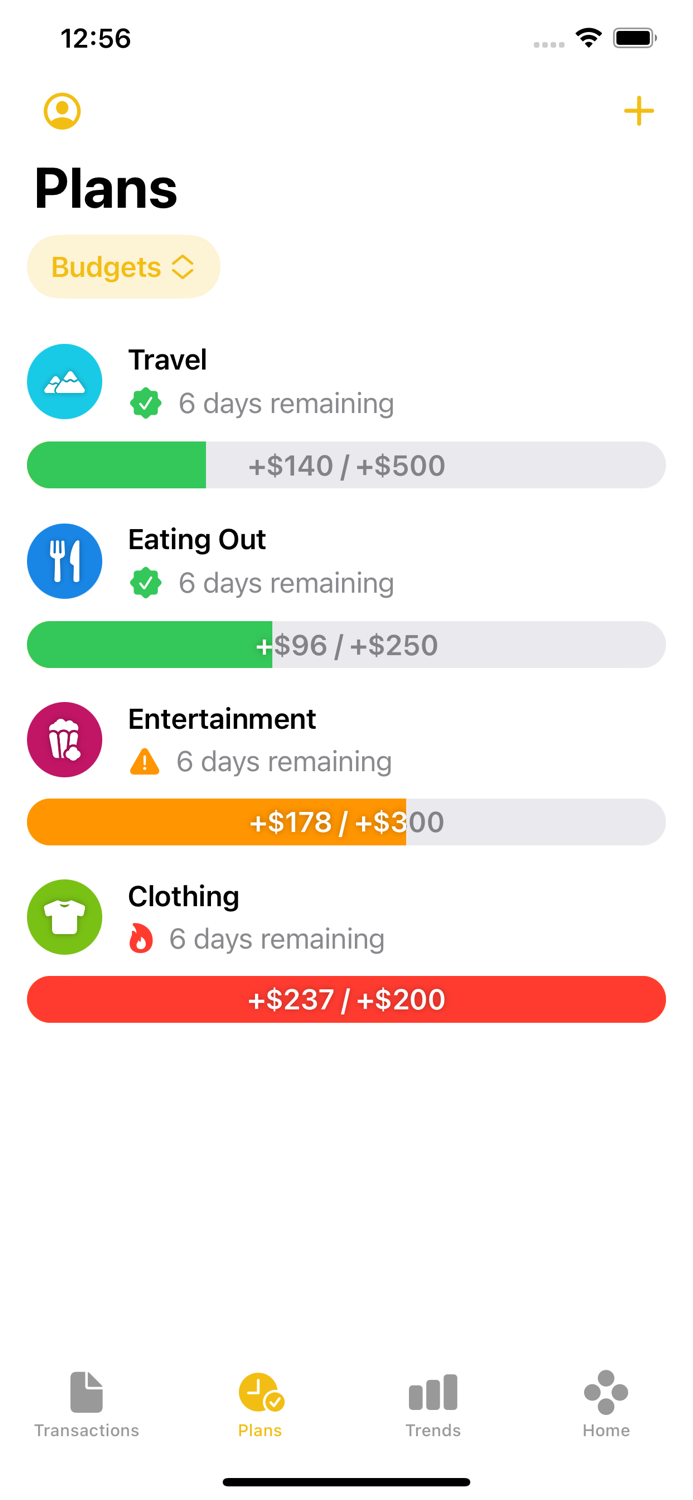Tap the warning triangle next to Entertainment
The image size is (693, 1500).
145,761
